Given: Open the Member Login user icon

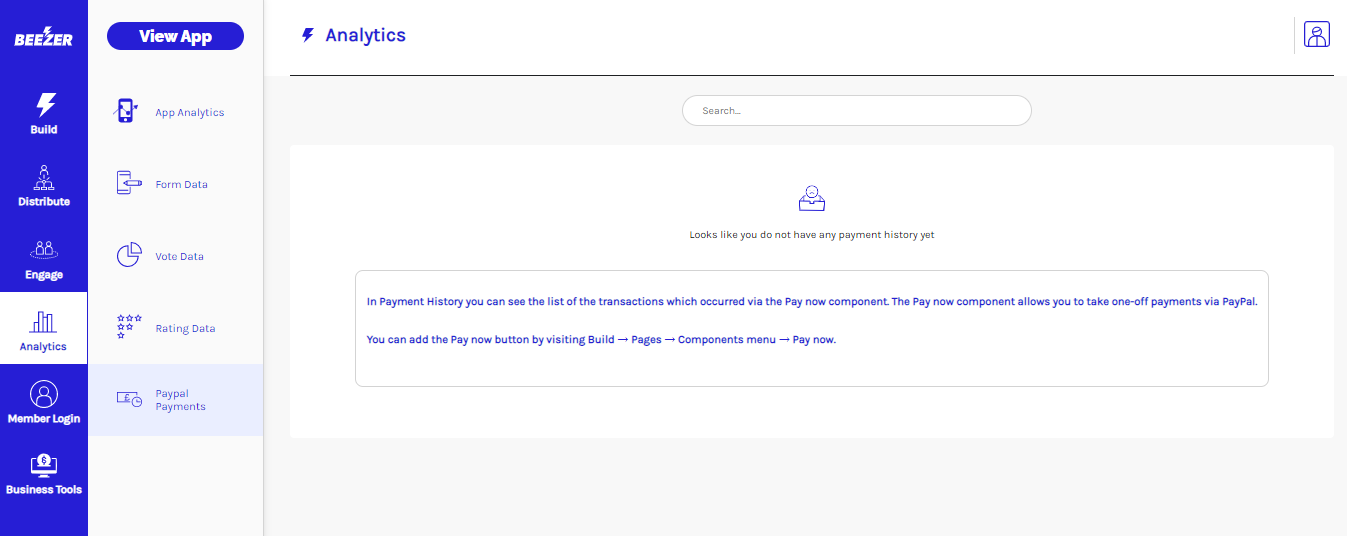Looking at the screenshot, I should tap(44, 394).
